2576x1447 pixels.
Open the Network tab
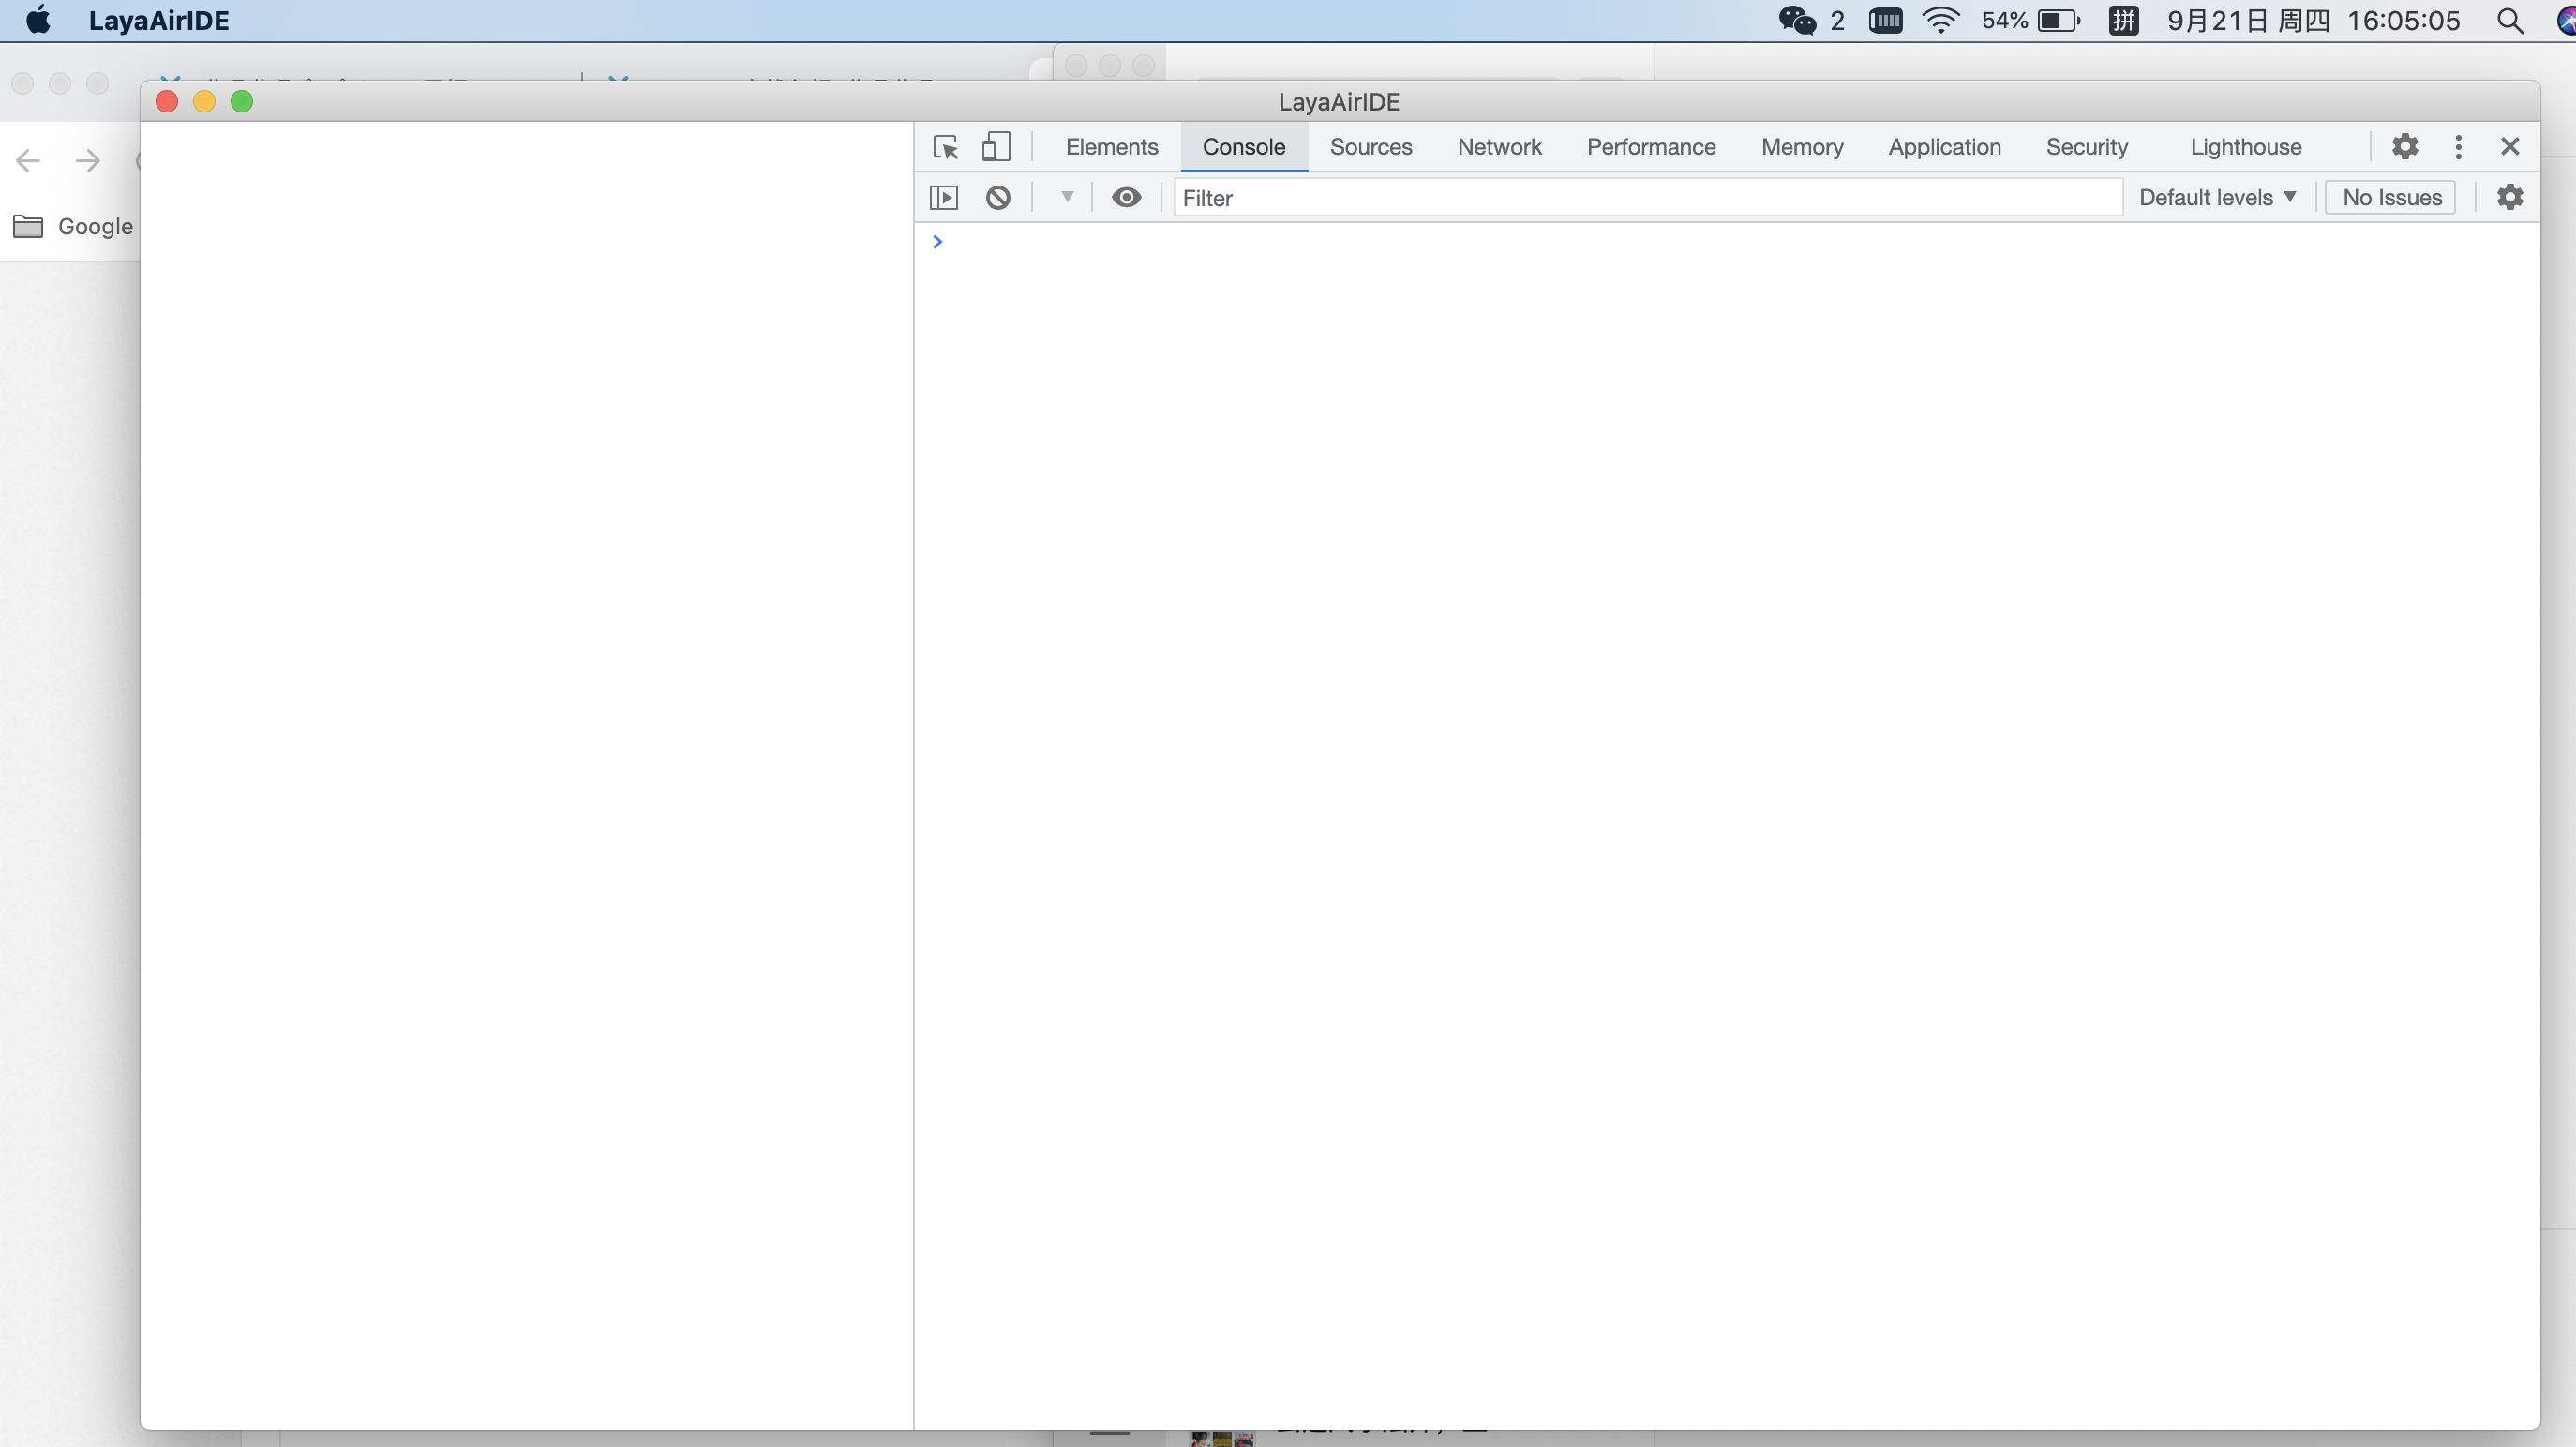[1499, 147]
